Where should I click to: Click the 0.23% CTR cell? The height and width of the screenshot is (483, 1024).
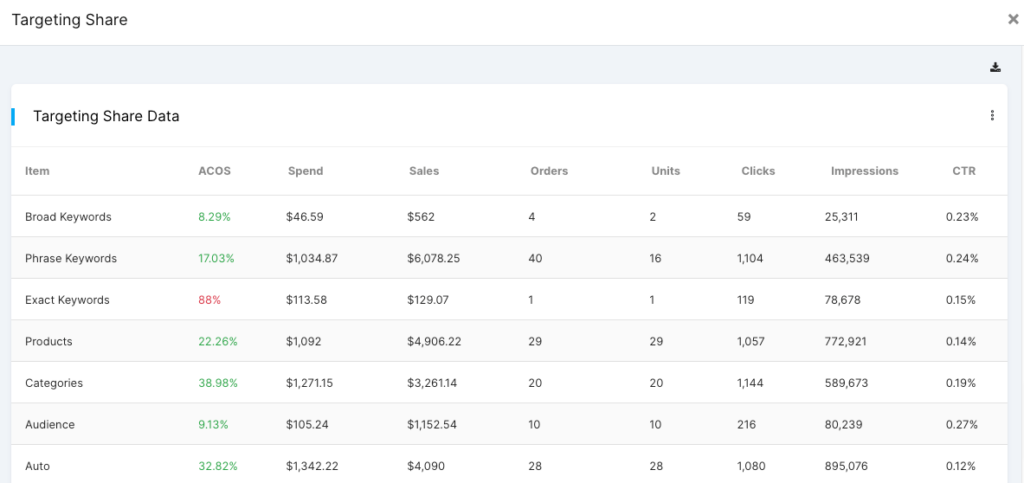[x=962, y=217]
